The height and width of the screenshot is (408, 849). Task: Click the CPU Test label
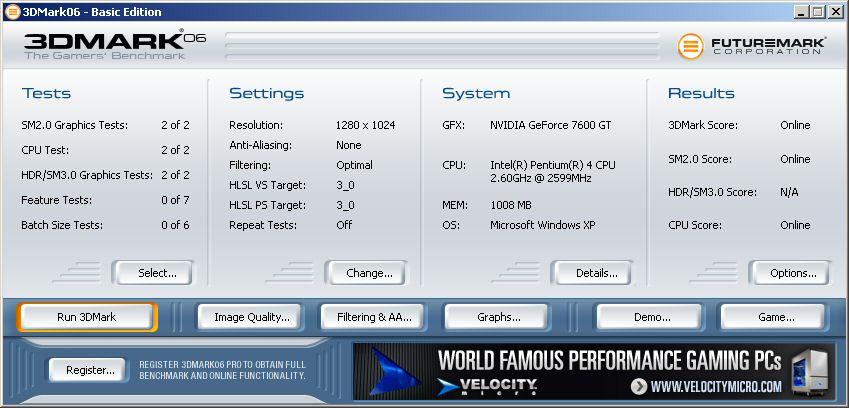pyautogui.click(x=45, y=150)
